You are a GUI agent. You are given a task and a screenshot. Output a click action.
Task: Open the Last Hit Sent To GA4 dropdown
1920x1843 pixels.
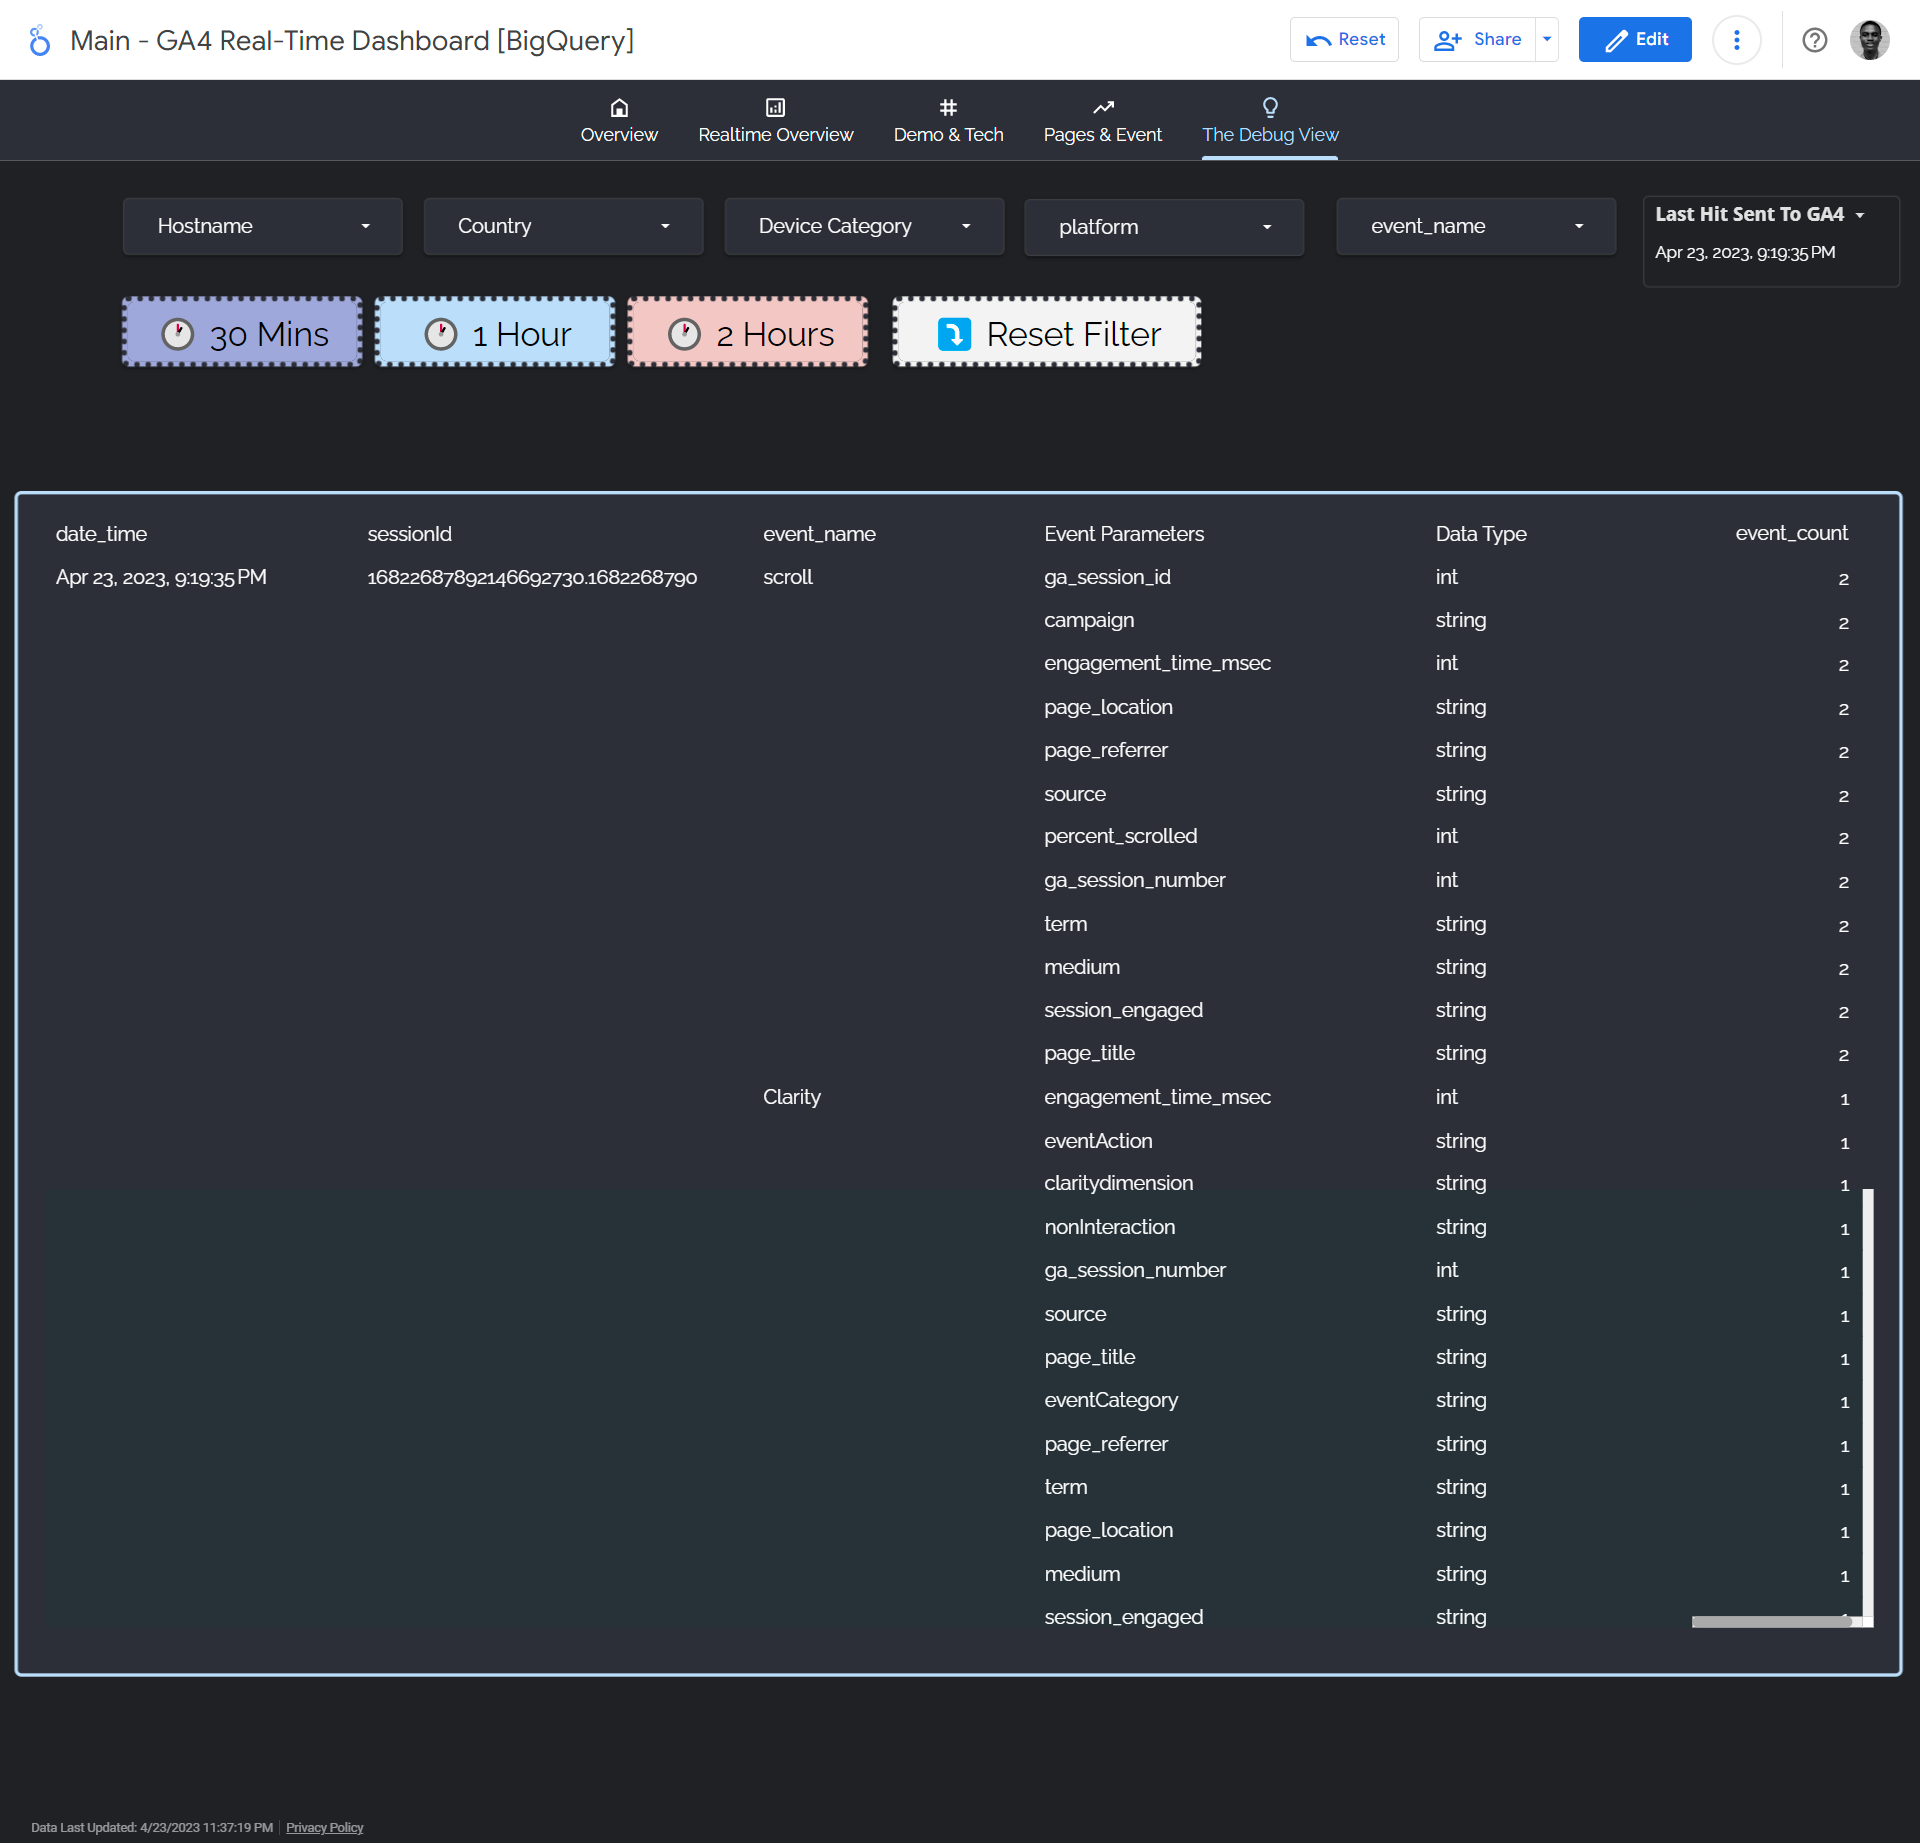coord(1860,214)
